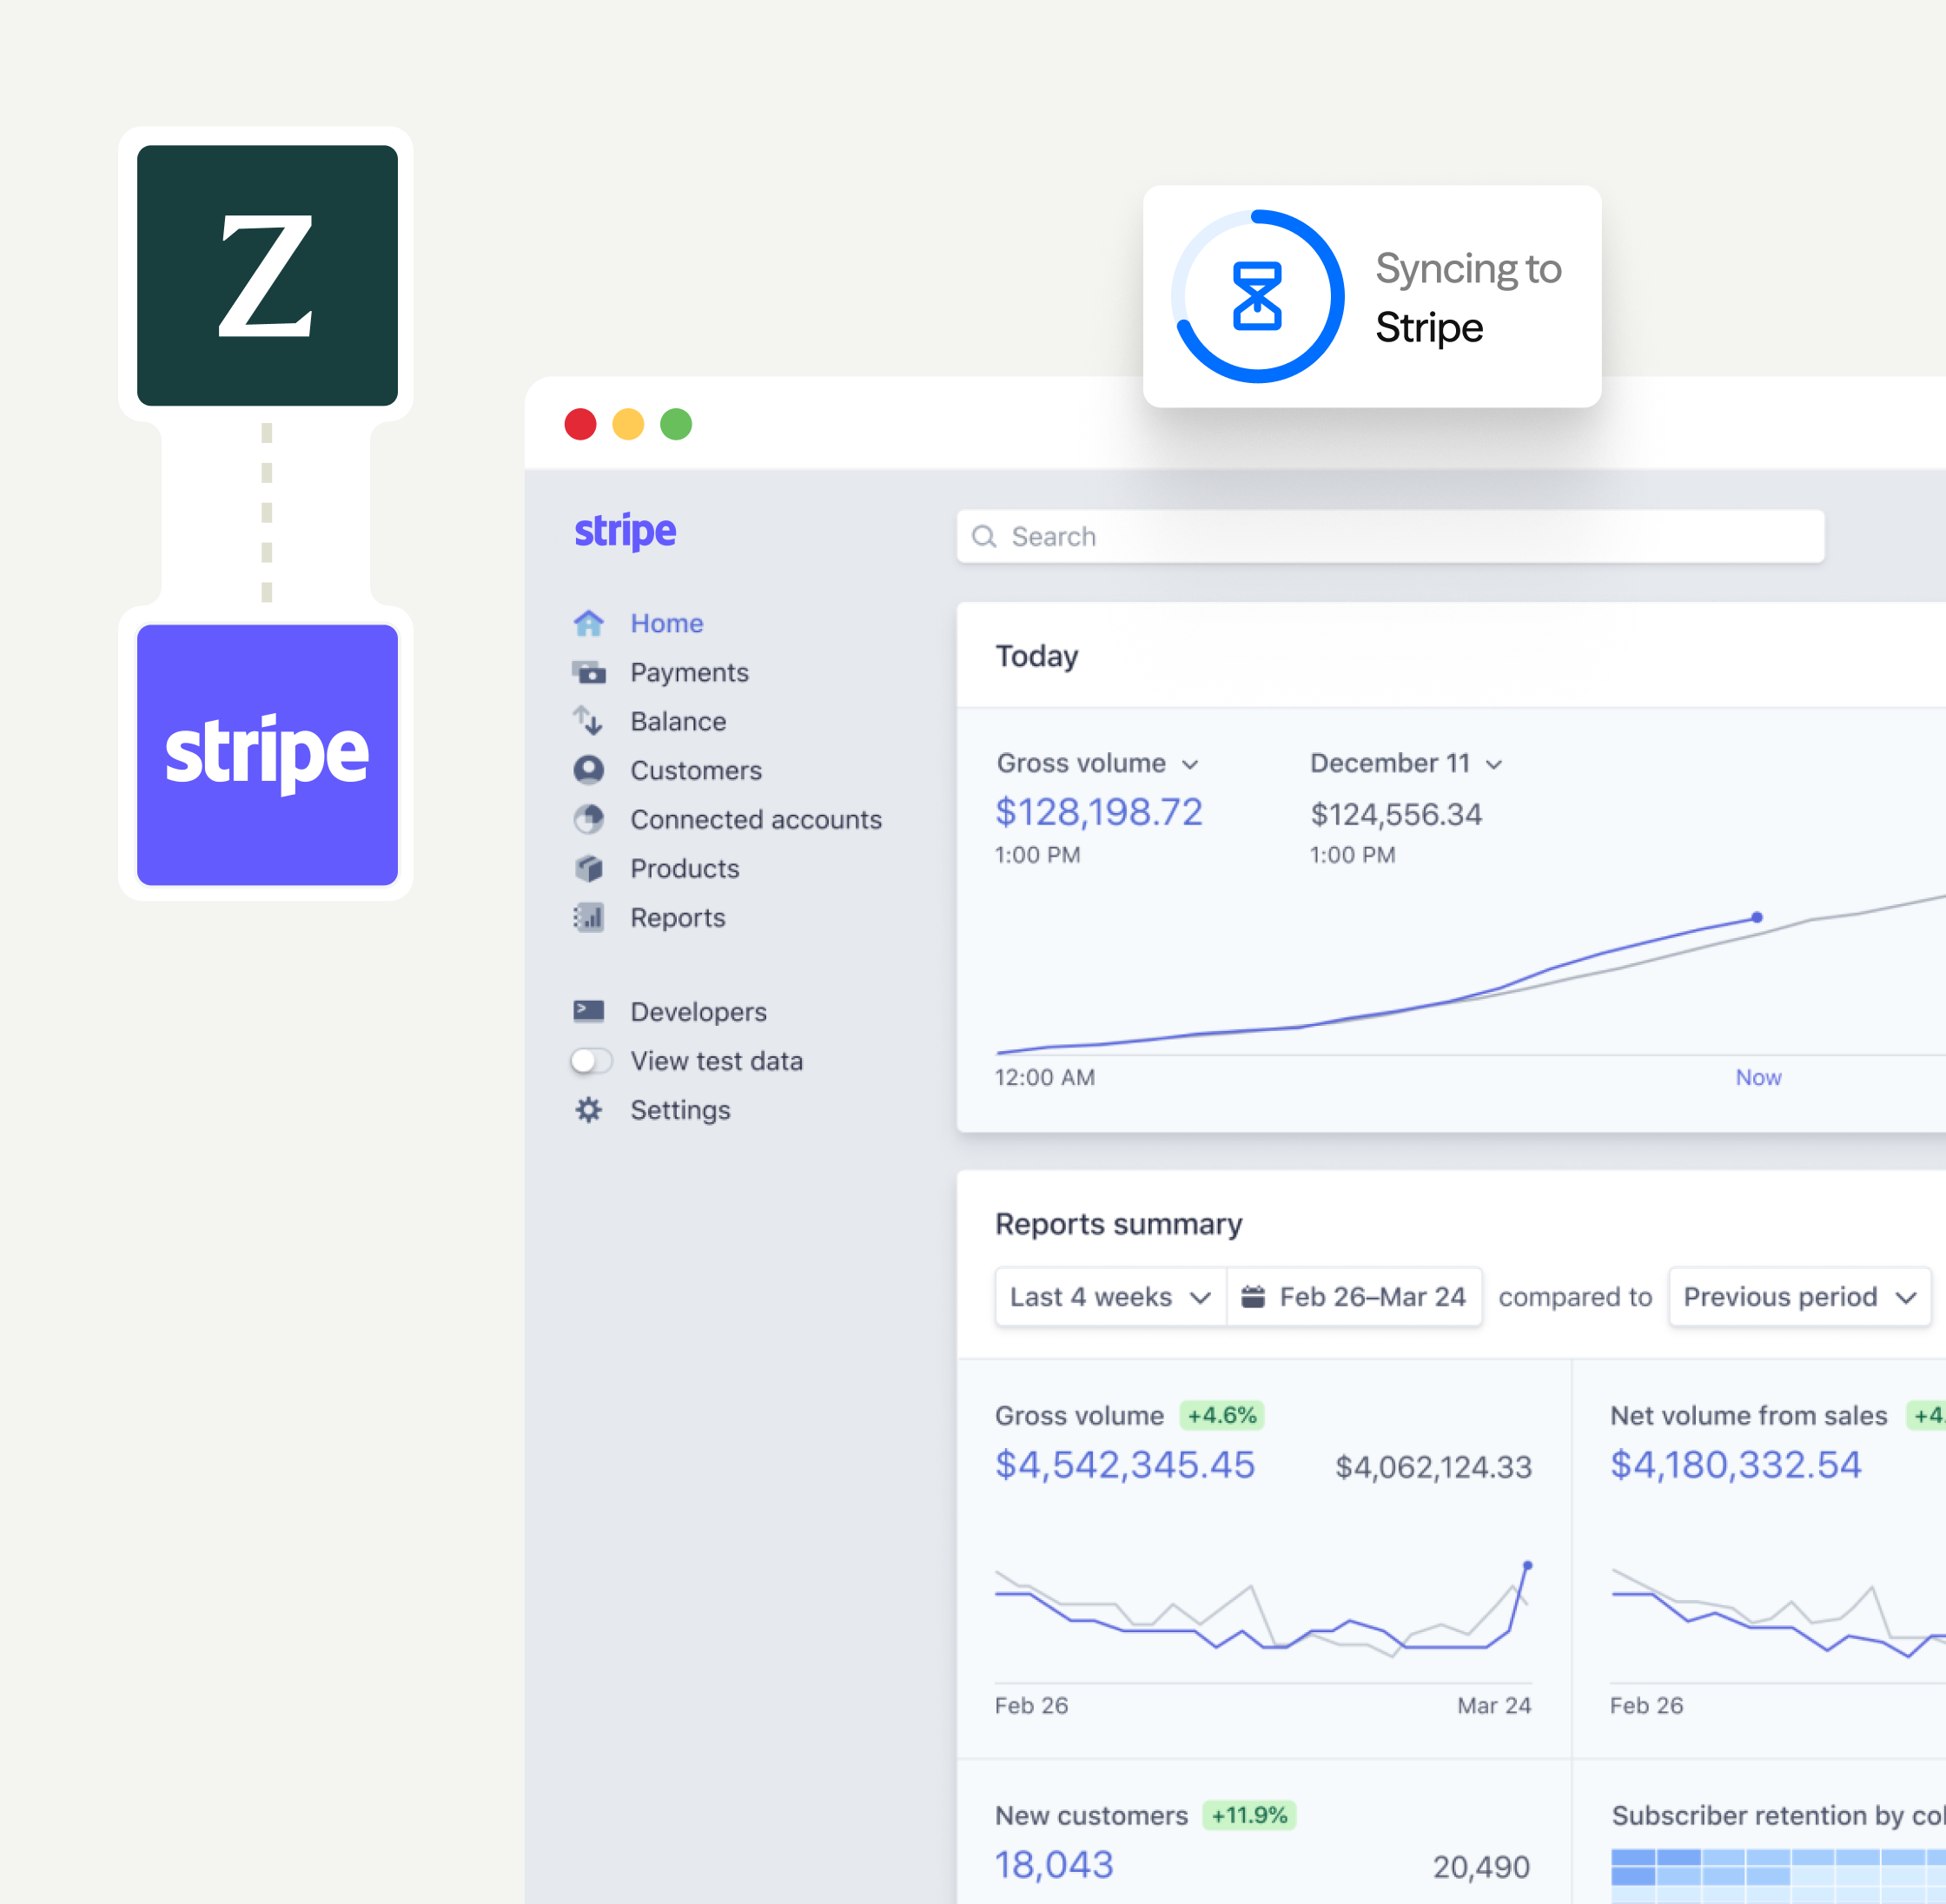
Task: Open the Payments menu item
Action: pos(689,672)
